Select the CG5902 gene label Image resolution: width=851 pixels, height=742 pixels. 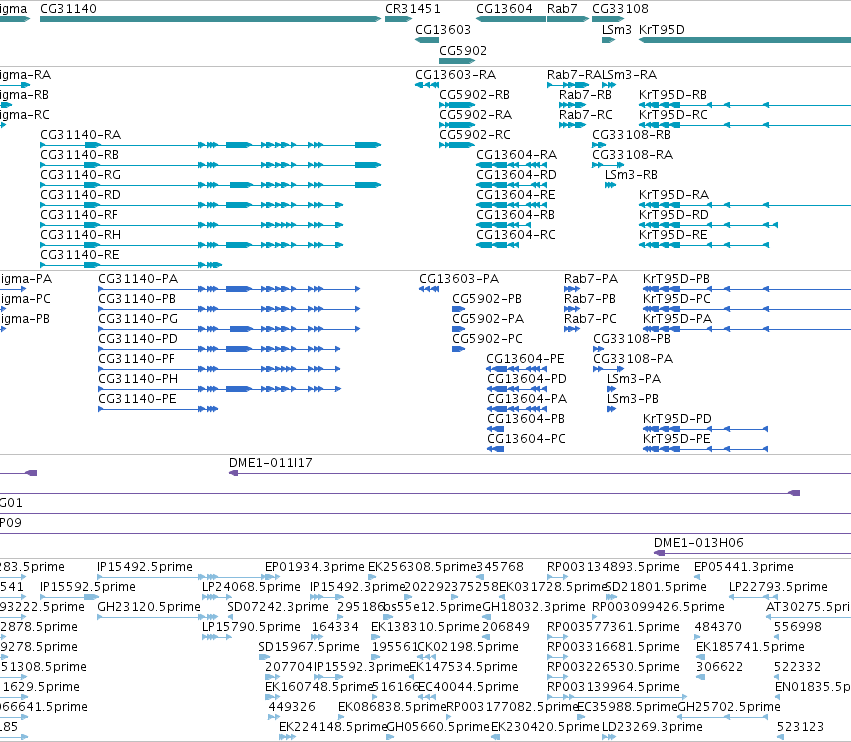tap(463, 50)
